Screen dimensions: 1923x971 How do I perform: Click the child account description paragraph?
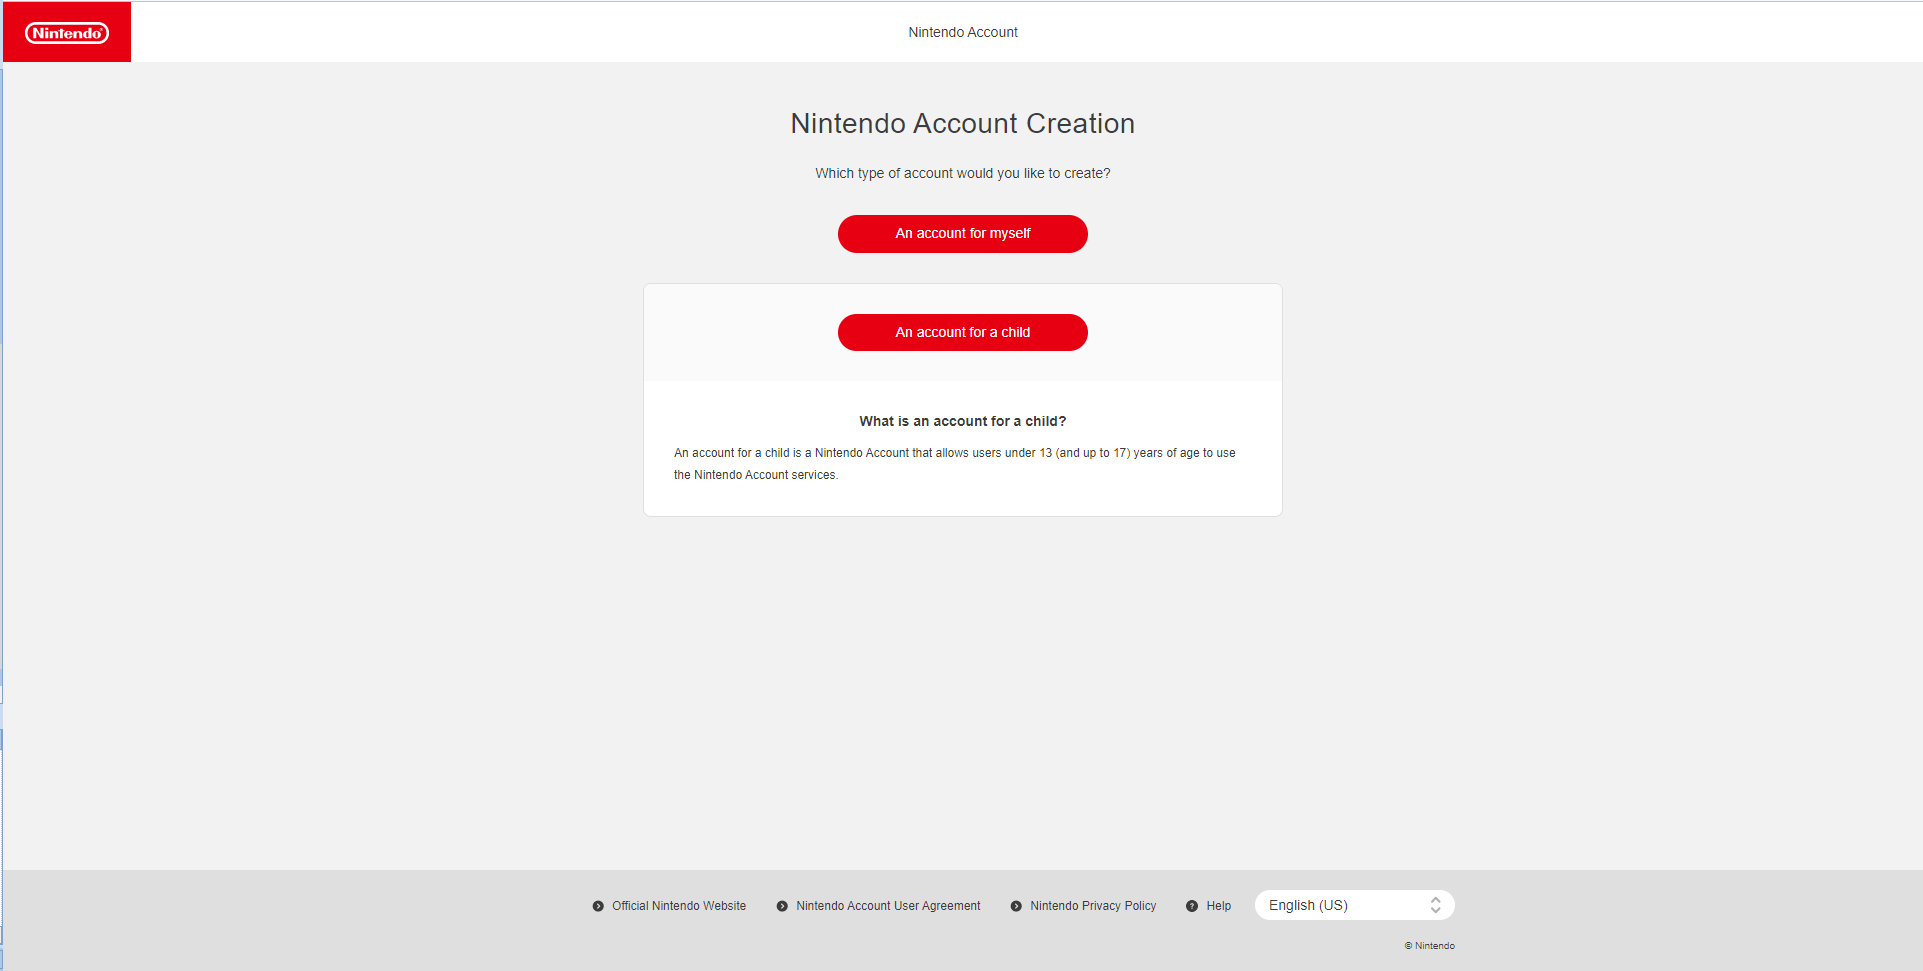coord(955,464)
